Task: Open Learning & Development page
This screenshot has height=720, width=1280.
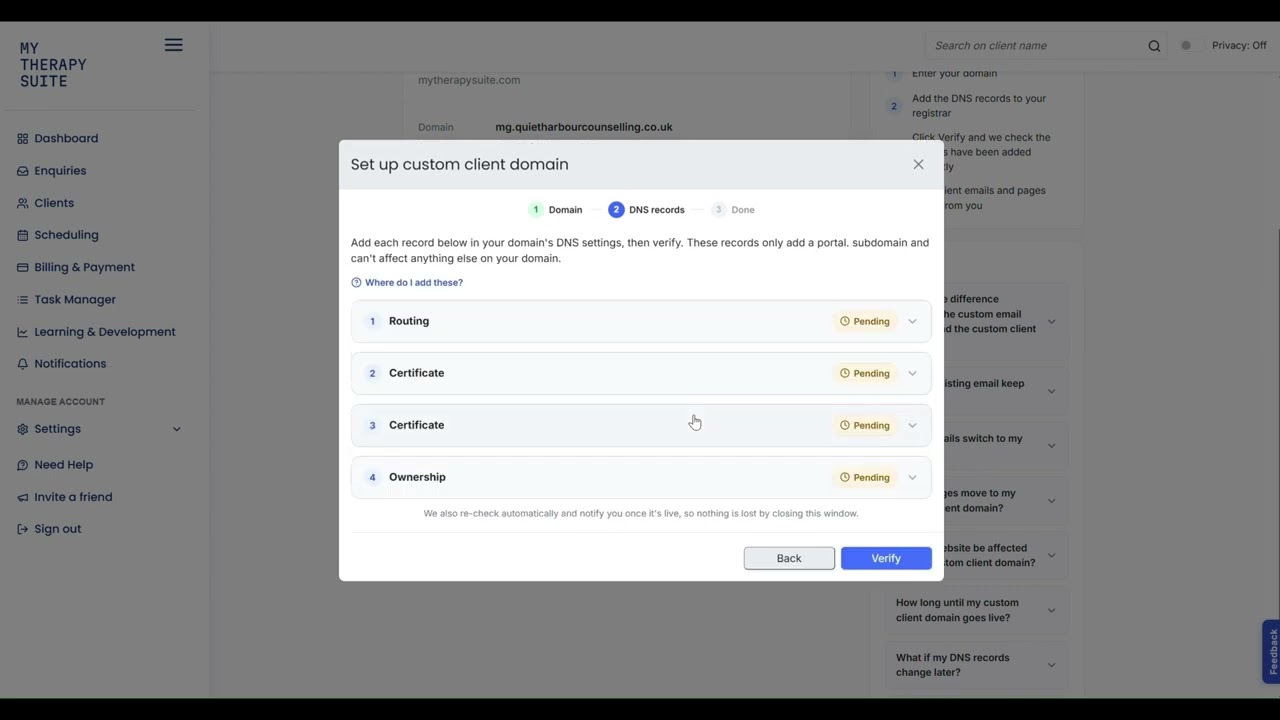Action: coord(105,332)
